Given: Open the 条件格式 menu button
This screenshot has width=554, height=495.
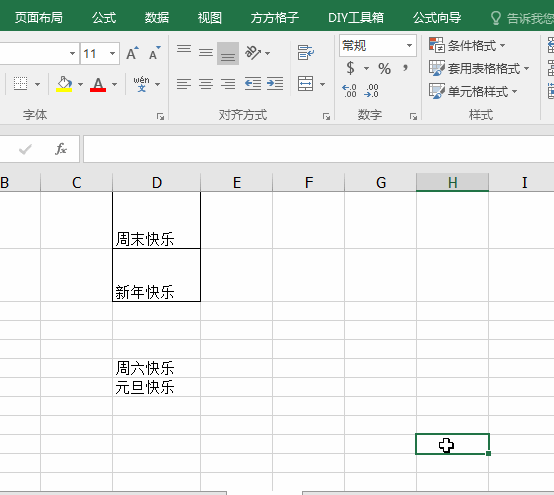Looking at the screenshot, I should point(467,45).
